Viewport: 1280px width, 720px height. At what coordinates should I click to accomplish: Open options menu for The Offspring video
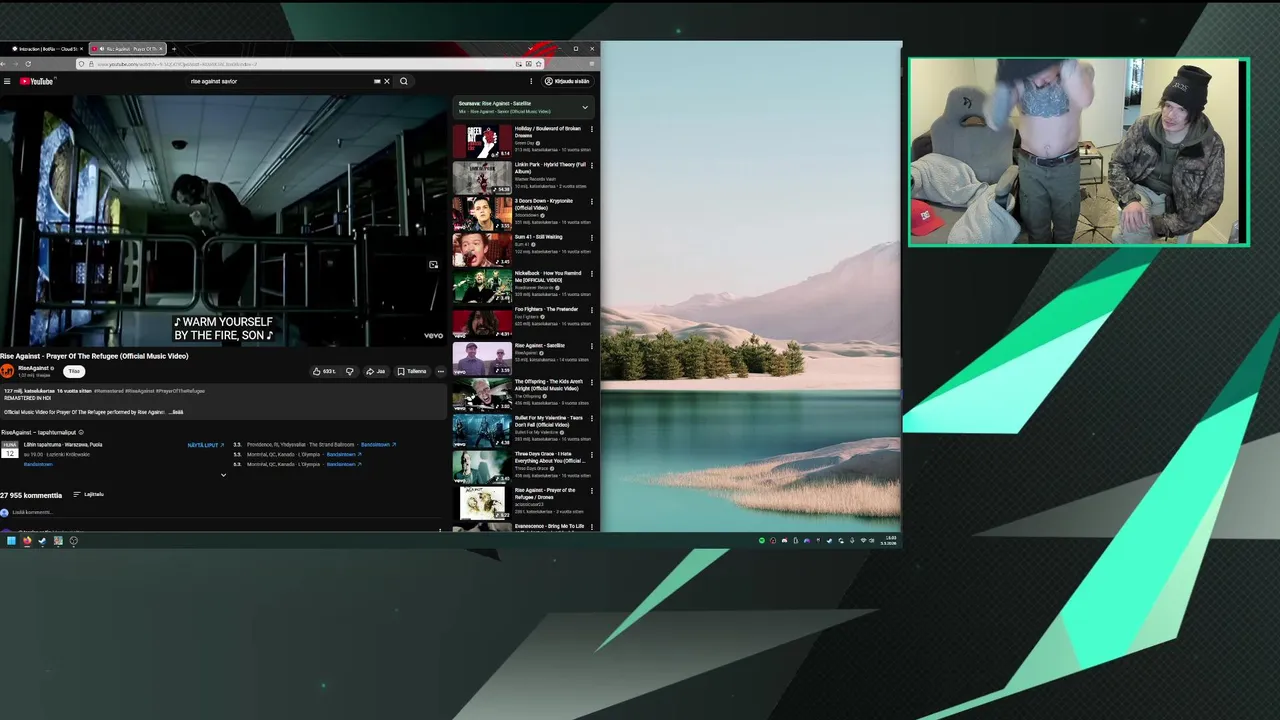coord(591,382)
